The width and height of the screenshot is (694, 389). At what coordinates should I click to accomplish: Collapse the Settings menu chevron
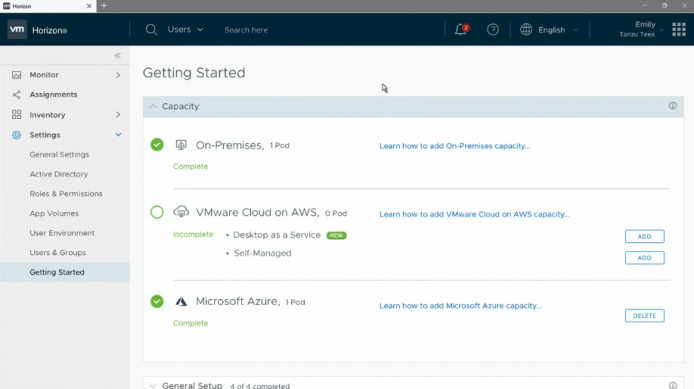pyautogui.click(x=118, y=135)
